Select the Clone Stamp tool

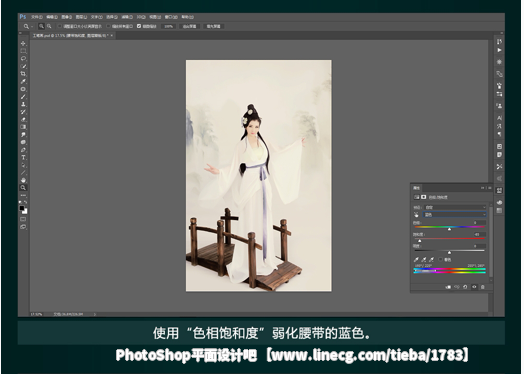[x=23, y=104]
